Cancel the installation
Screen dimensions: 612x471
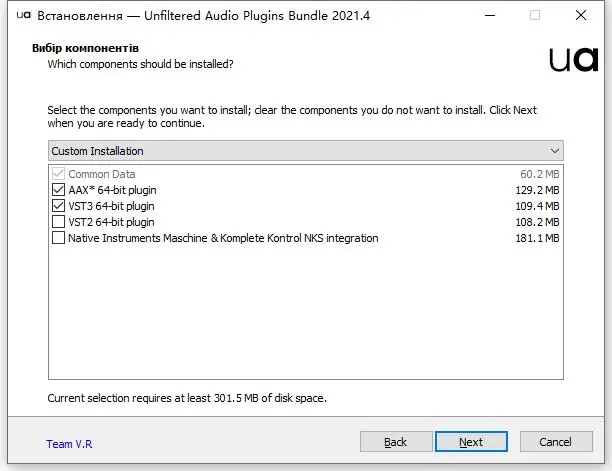coord(556,442)
